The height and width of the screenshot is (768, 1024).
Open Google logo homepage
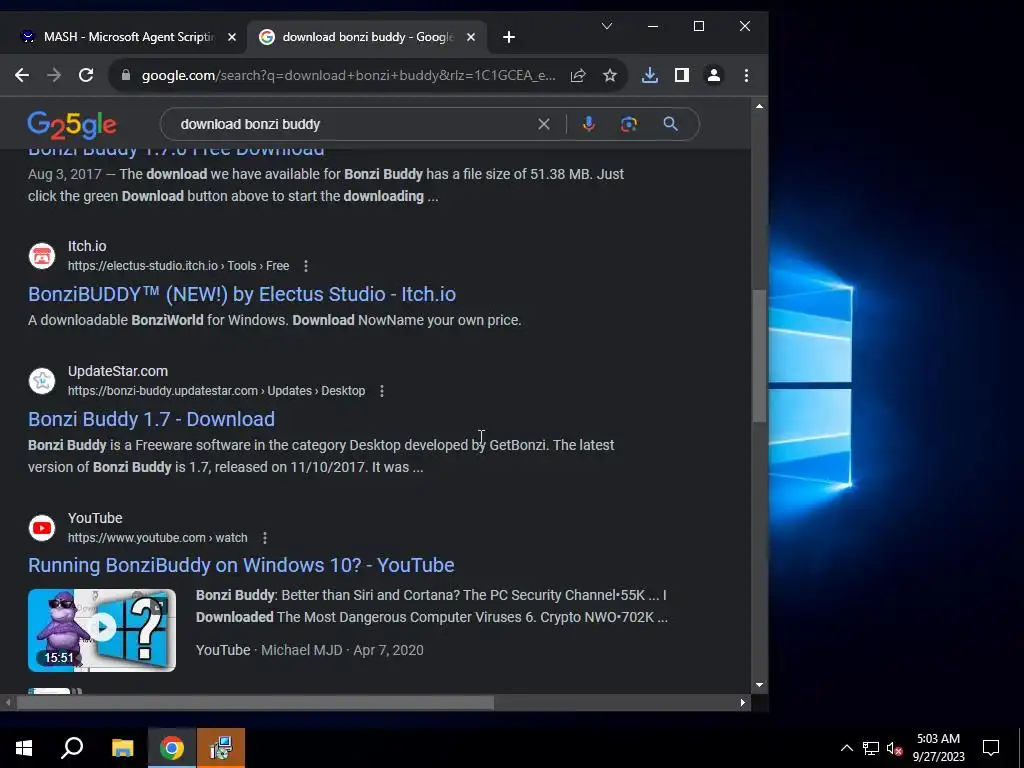72,125
